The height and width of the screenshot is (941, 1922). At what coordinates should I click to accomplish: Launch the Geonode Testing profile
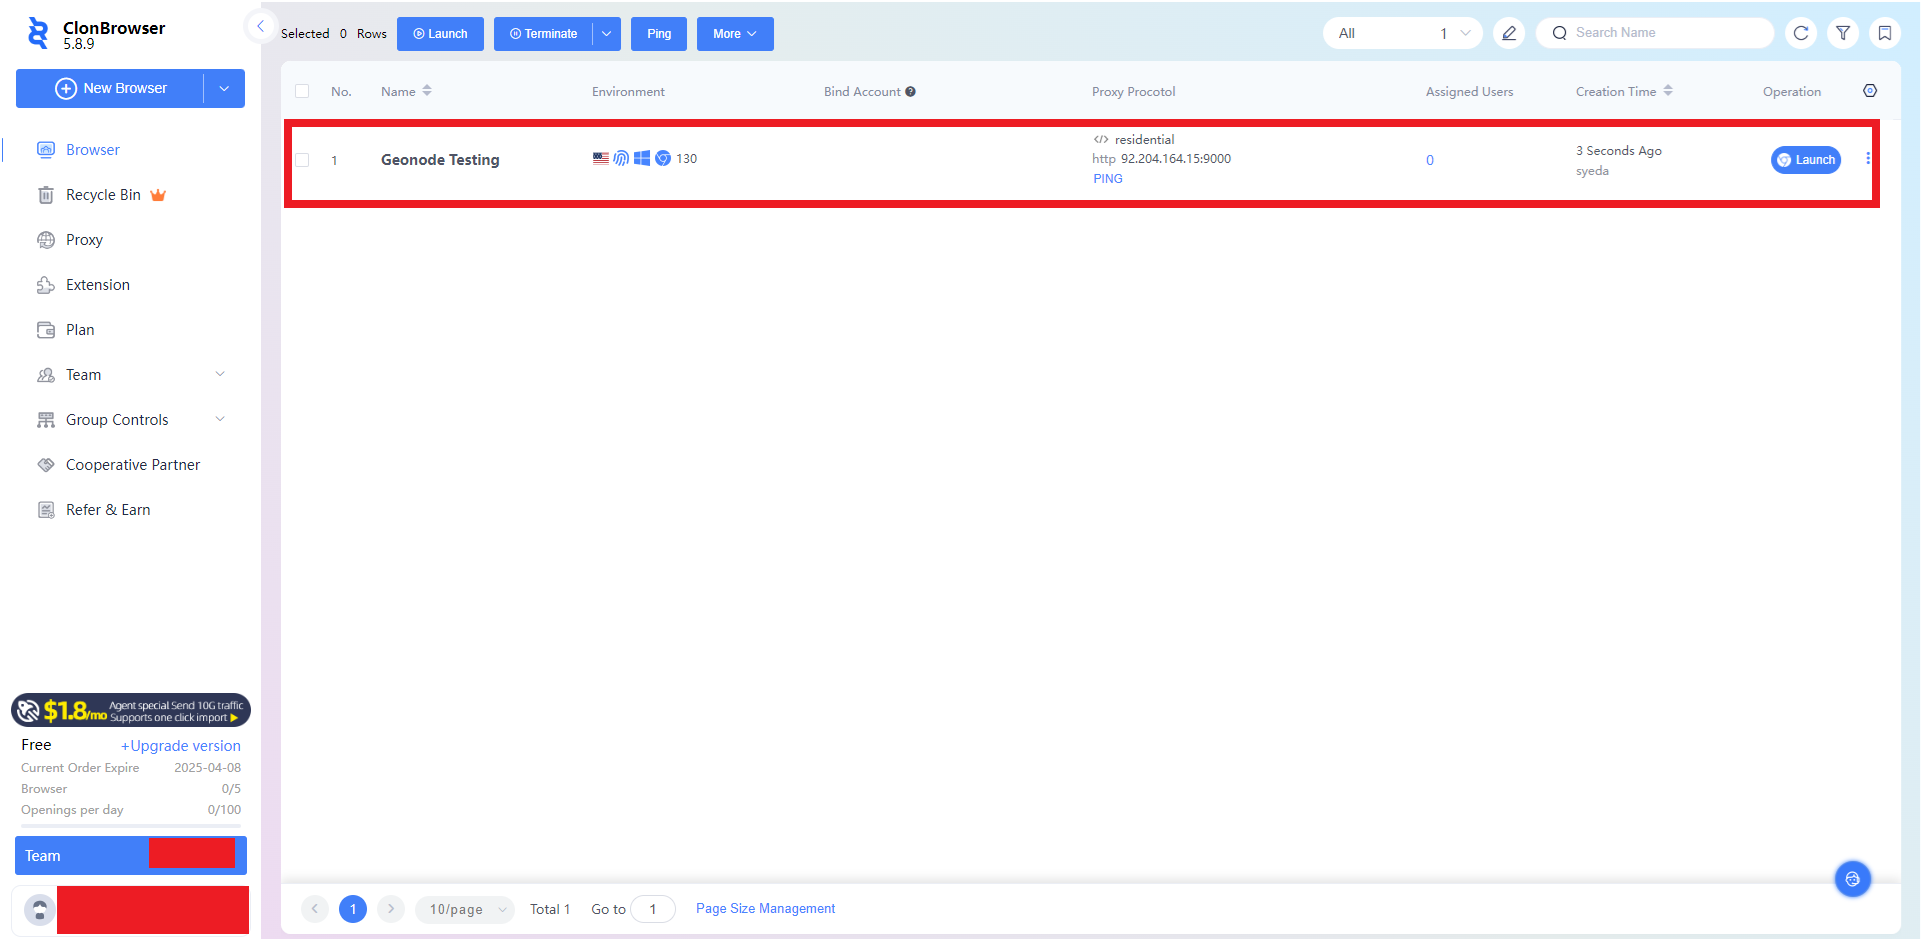[1805, 160]
